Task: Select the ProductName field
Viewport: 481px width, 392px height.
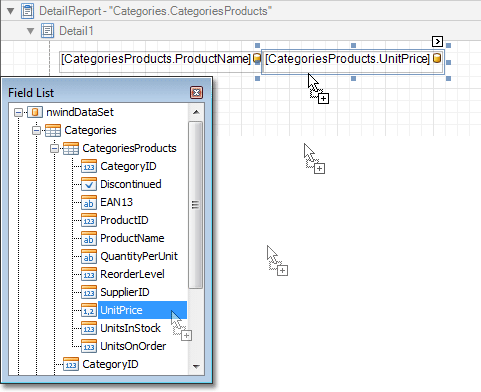Action: click(132, 238)
